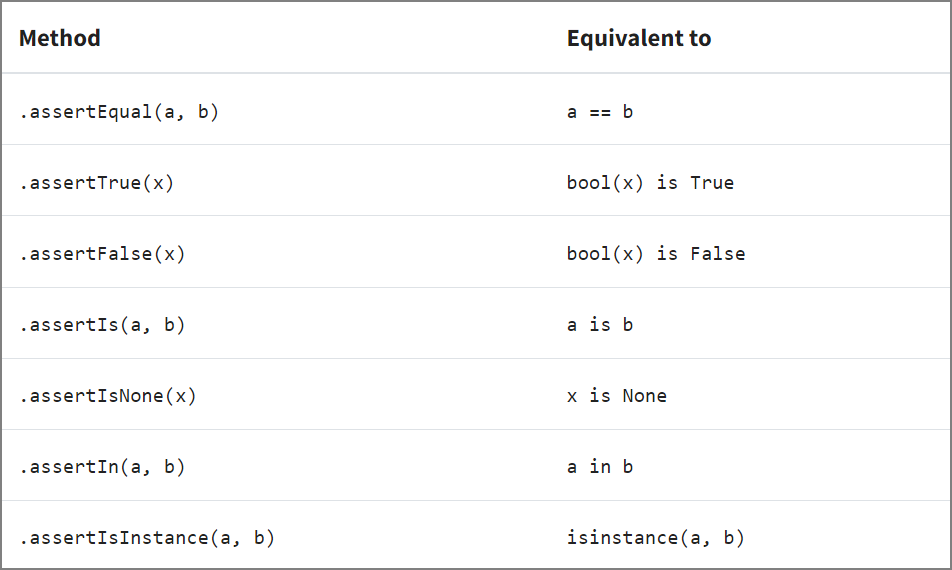The height and width of the screenshot is (570, 952).
Task: Click the word None in x is None
Action: point(645,396)
